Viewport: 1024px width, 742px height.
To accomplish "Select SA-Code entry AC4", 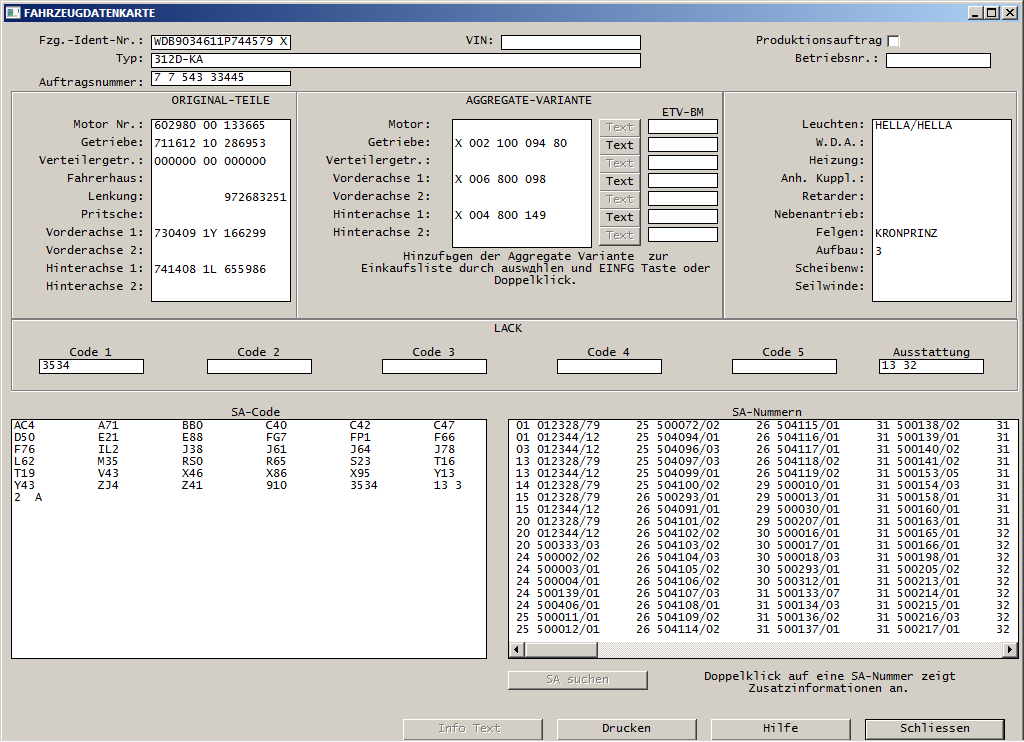I will tap(24, 425).
